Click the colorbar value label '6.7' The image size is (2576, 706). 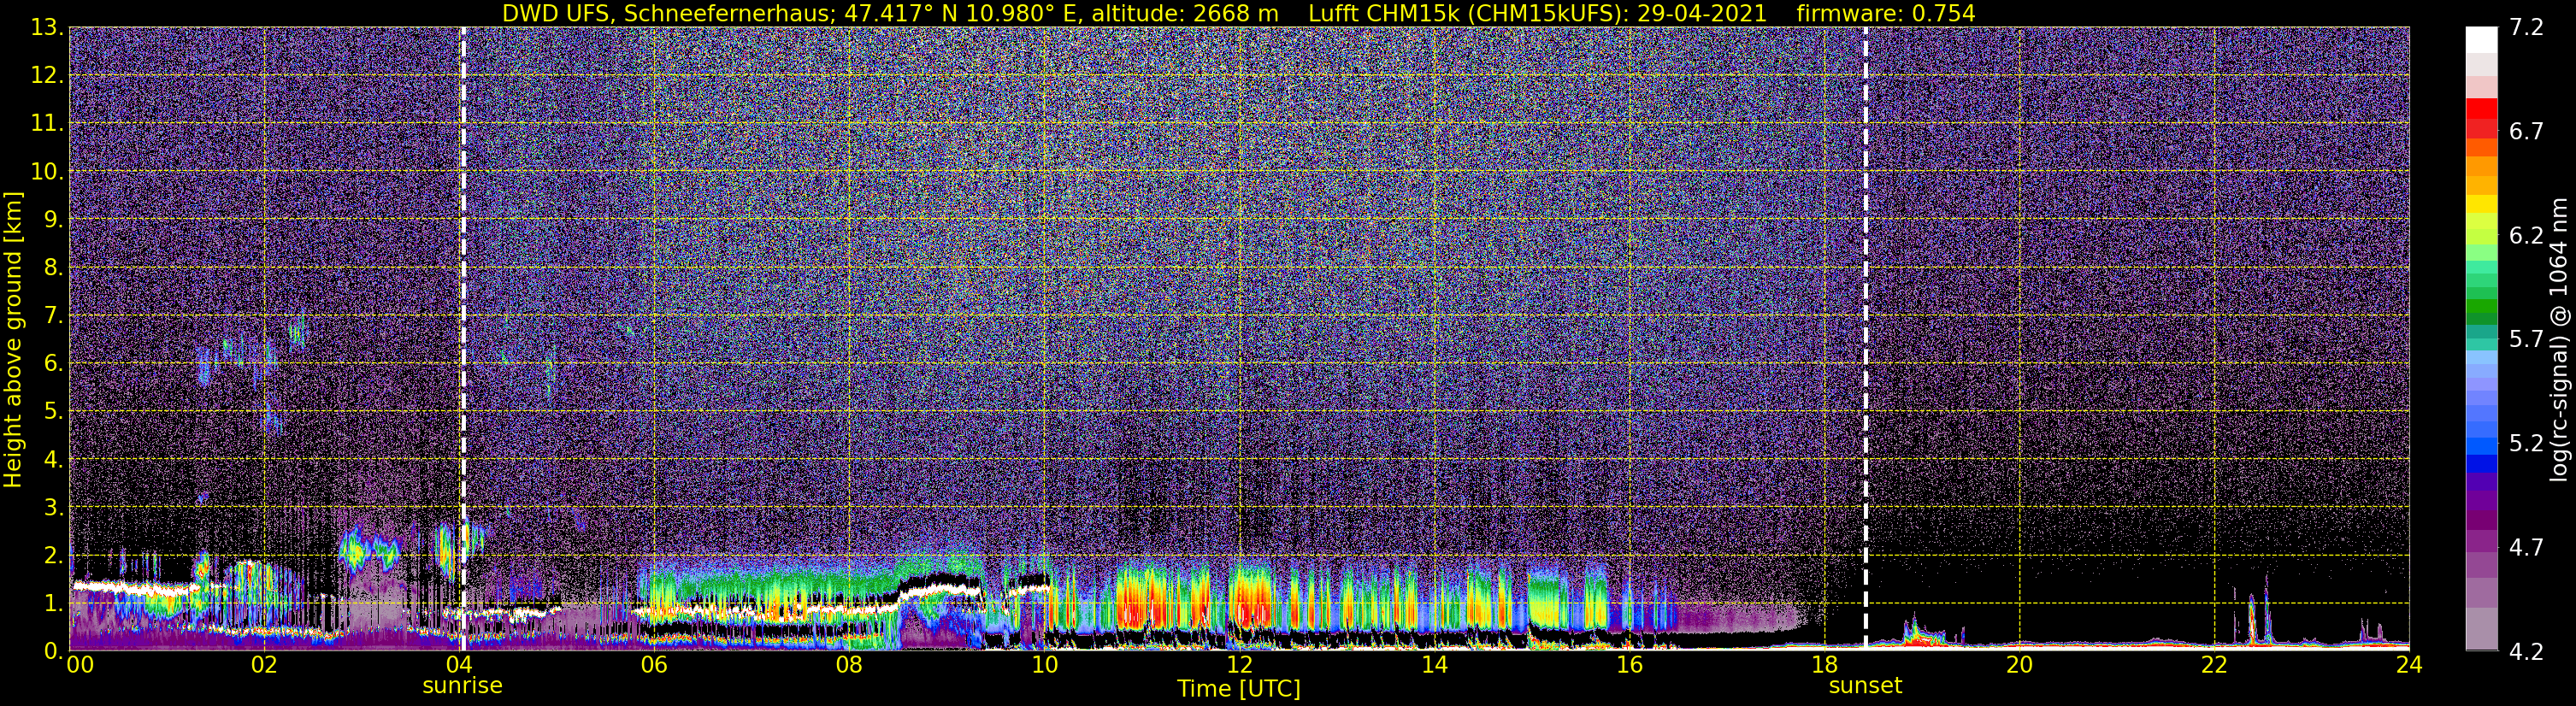2526,132
